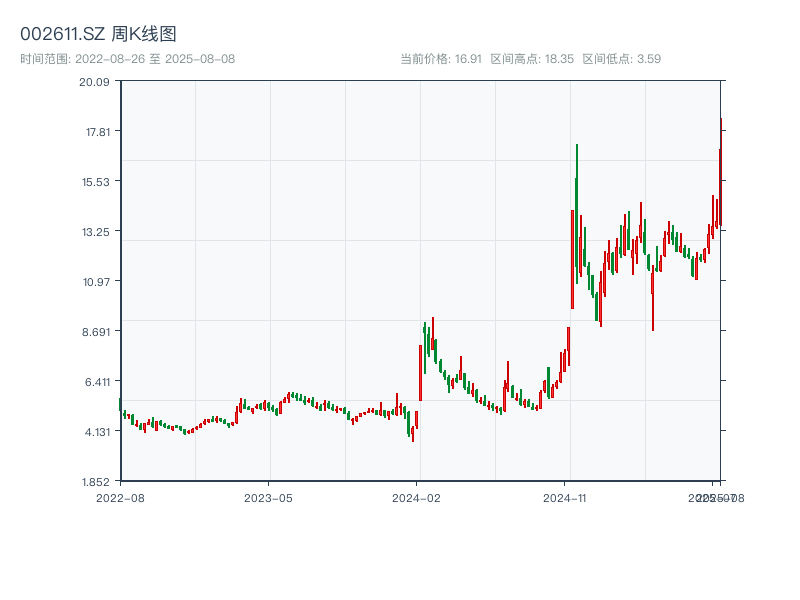Click the y-axis label 10.97
This screenshot has width=800, height=600.
pyautogui.click(x=96, y=282)
